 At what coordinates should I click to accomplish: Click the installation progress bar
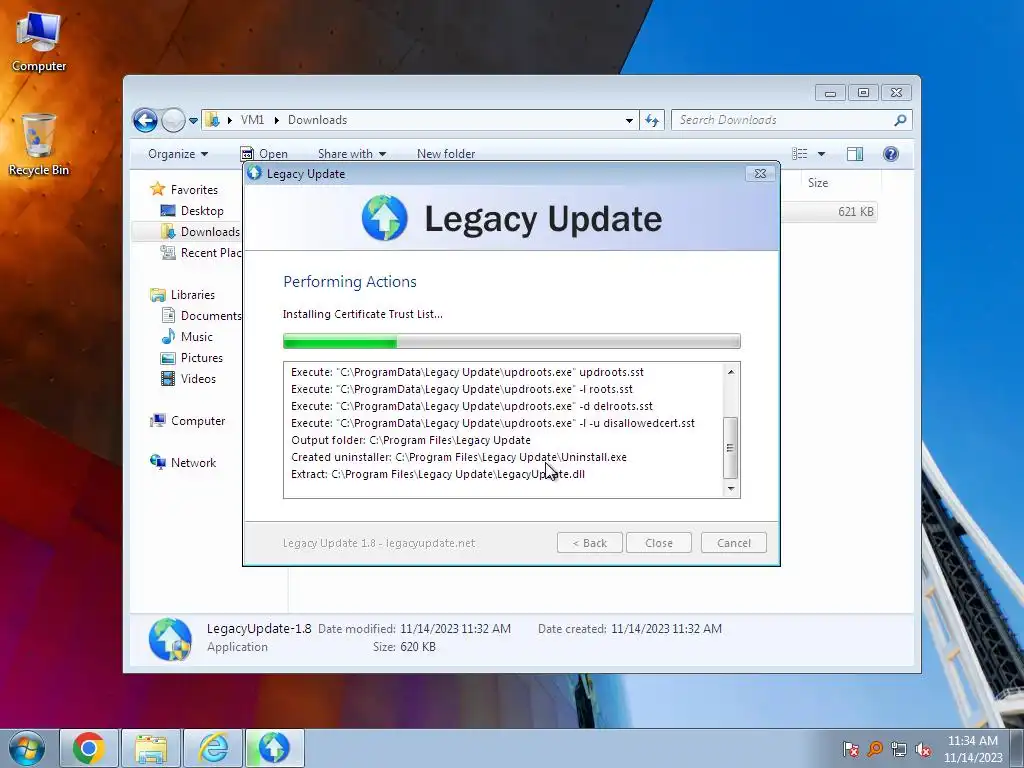point(511,341)
